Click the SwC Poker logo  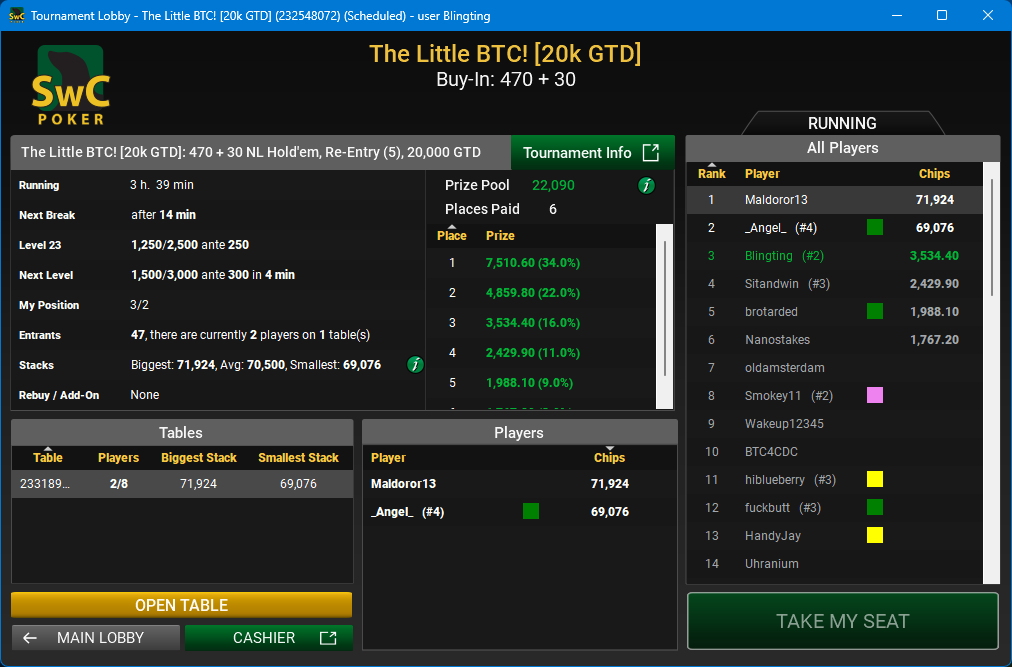pyautogui.click(x=71, y=85)
